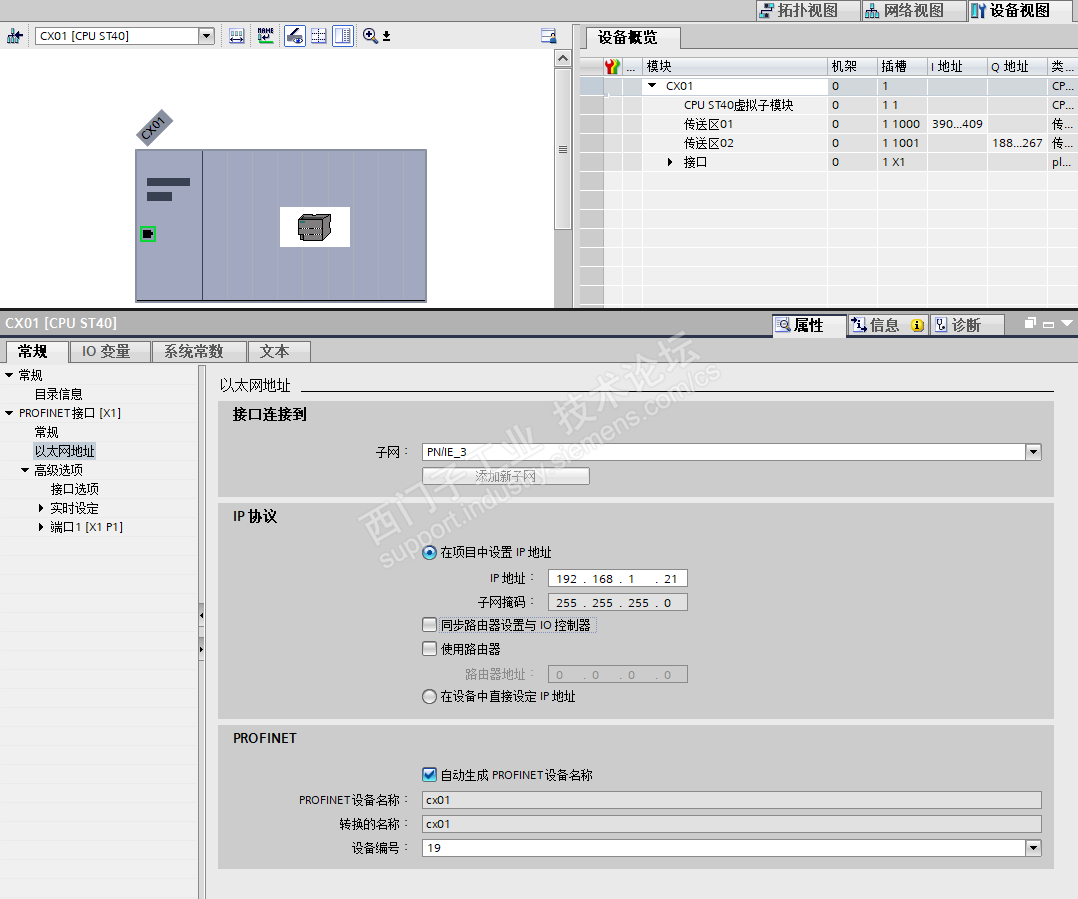Open the 属性 inspector tab
This screenshot has height=899, width=1078.
pyautogui.click(x=809, y=325)
